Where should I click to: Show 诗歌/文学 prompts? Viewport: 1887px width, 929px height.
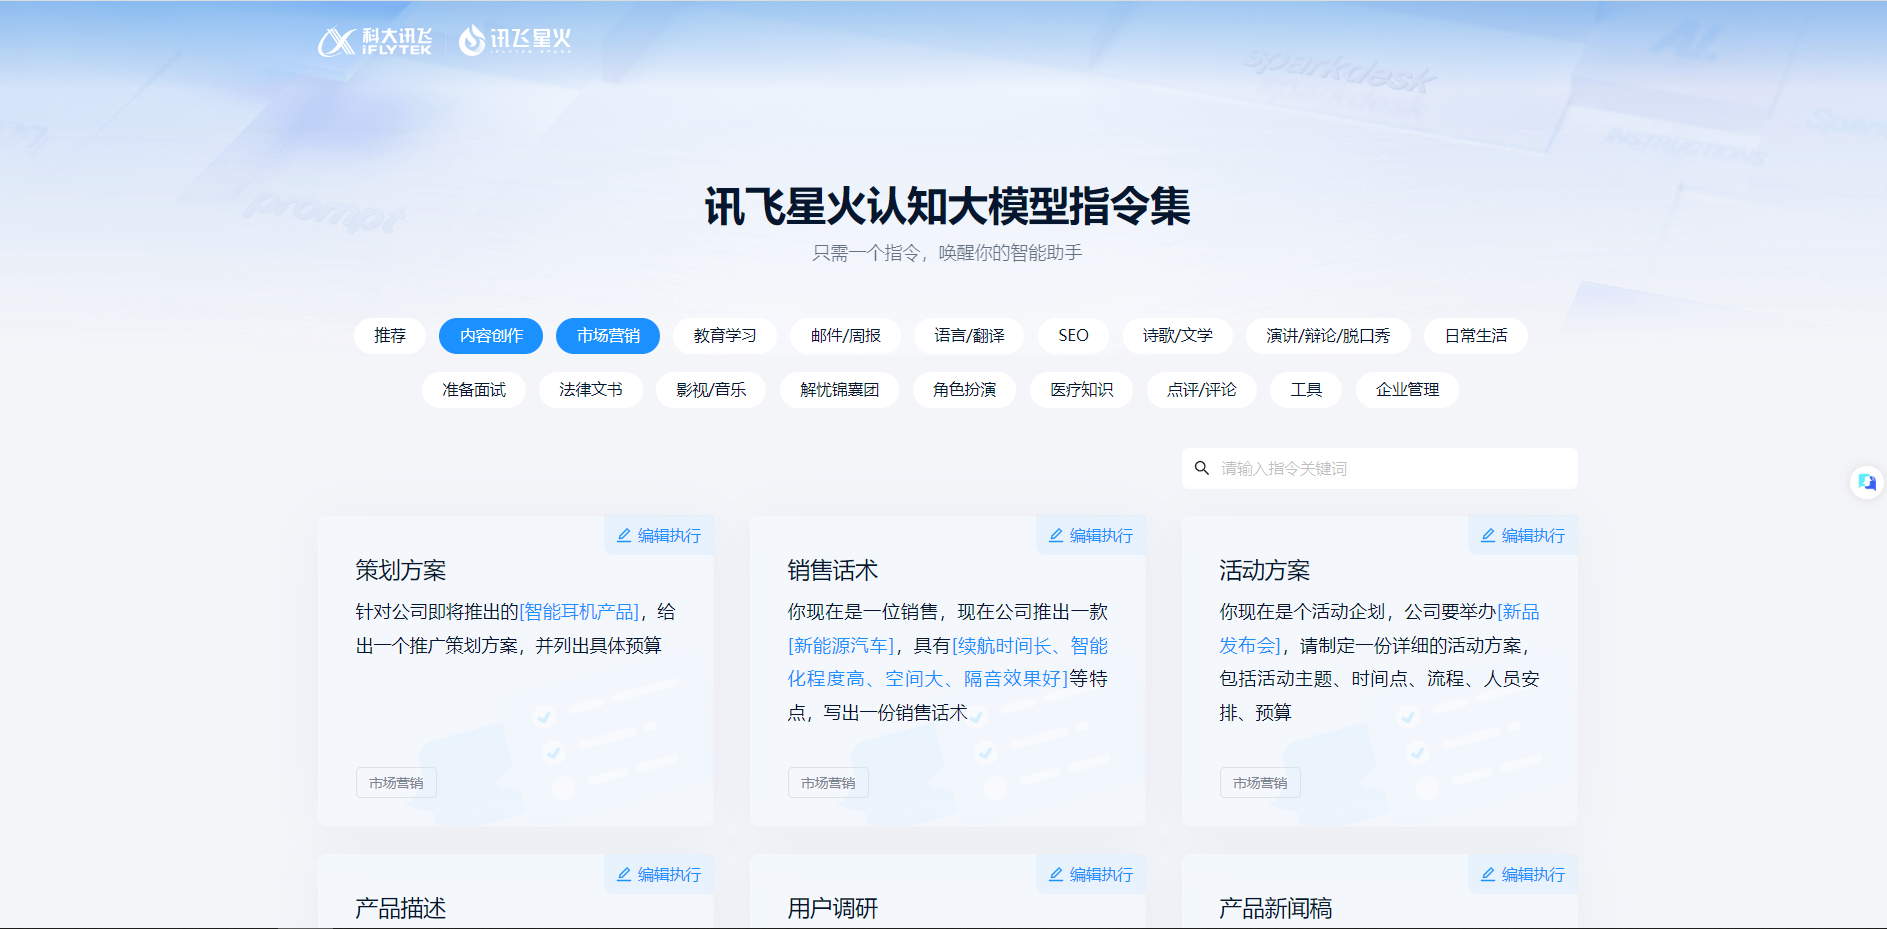[1178, 336]
